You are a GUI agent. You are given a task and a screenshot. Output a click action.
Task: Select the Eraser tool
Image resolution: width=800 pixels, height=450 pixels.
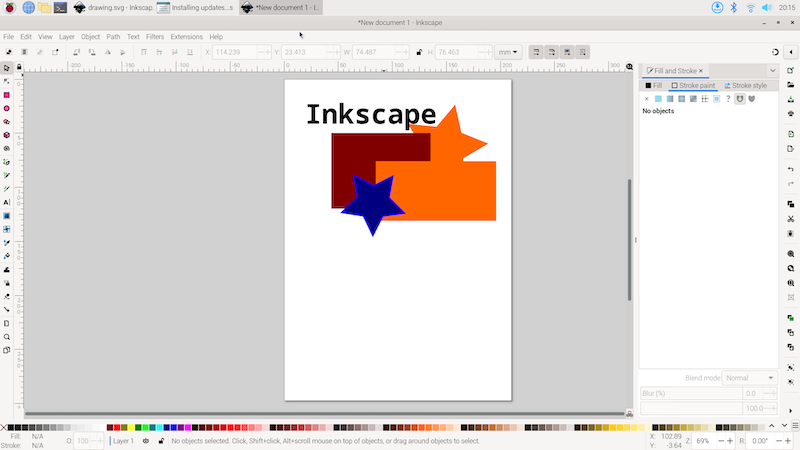click(x=7, y=296)
